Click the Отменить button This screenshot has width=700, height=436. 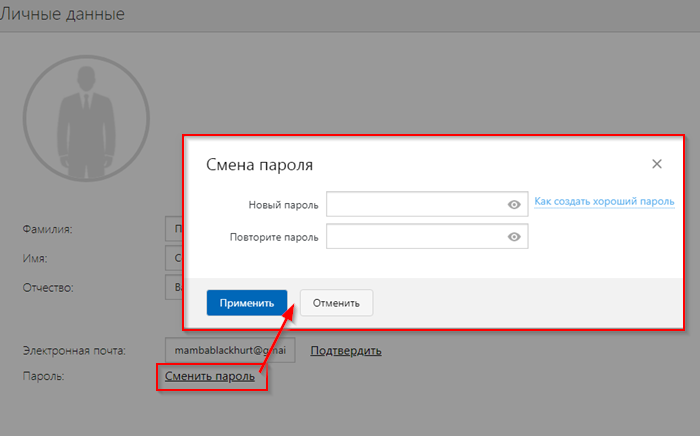[337, 303]
